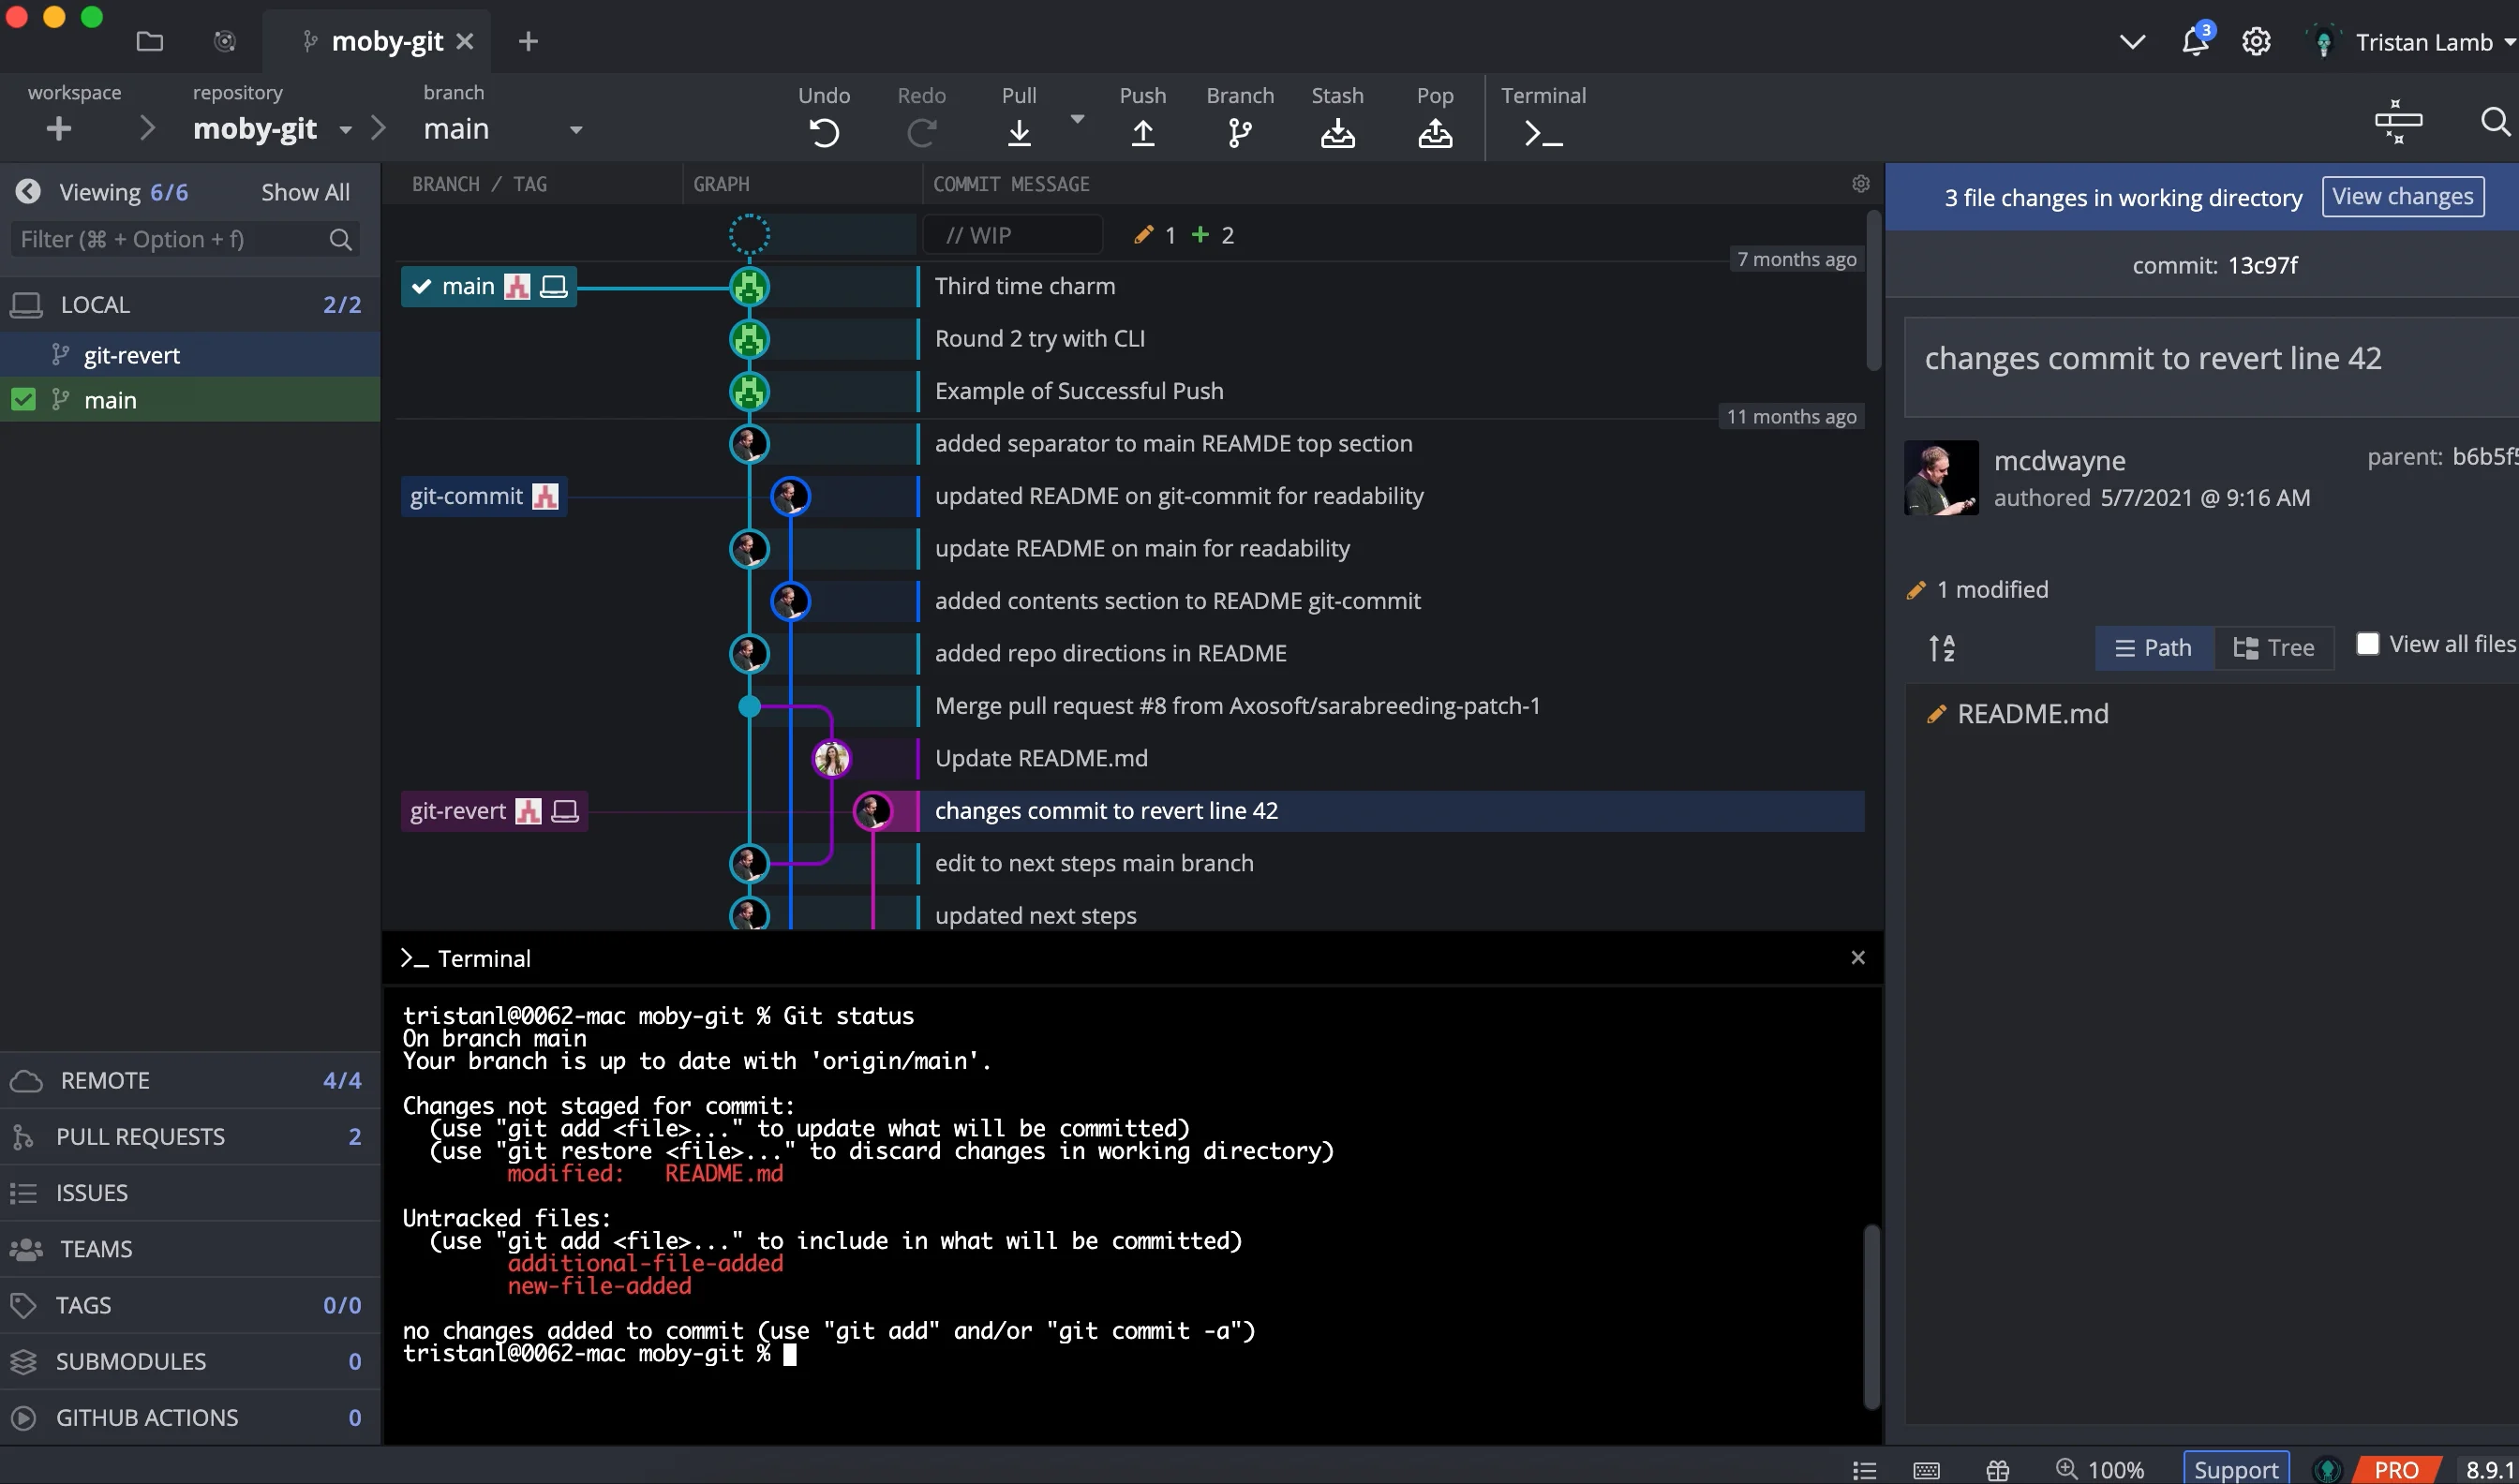Push changes with the Push icon
This screenshot has height=1484, width=2519.
click(x=1142, y=132)
